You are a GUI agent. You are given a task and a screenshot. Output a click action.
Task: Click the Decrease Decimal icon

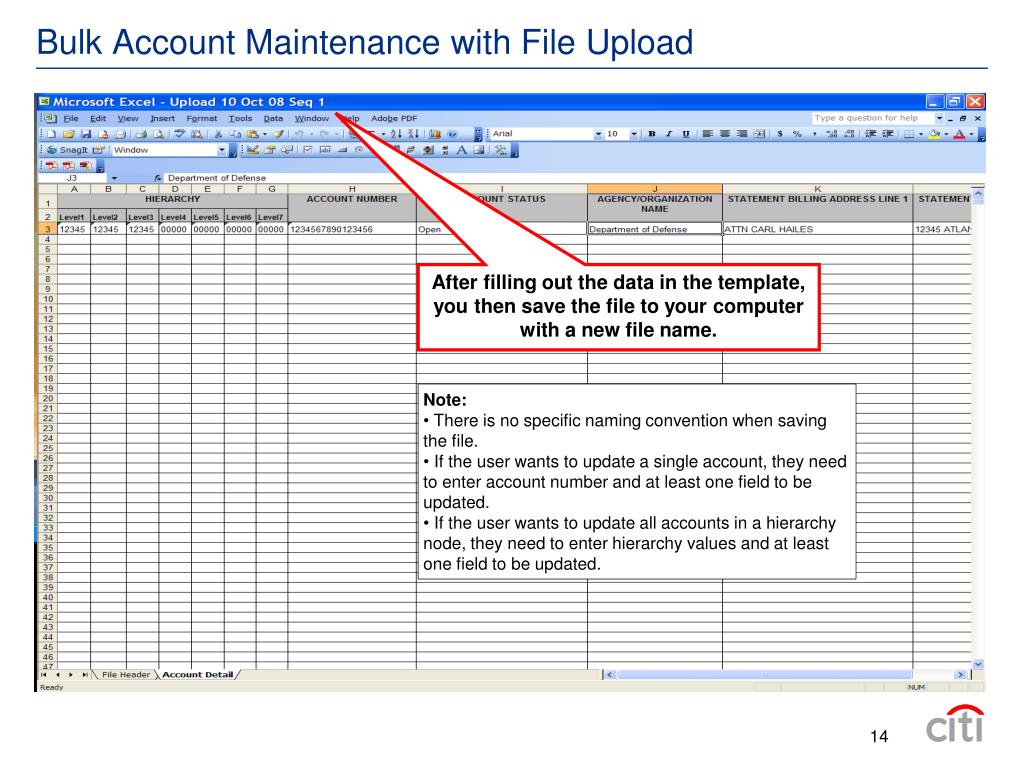[848, 134]
